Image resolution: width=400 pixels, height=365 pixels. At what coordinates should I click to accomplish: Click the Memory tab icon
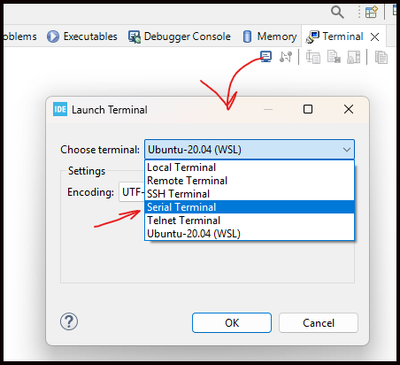point(247,37)
